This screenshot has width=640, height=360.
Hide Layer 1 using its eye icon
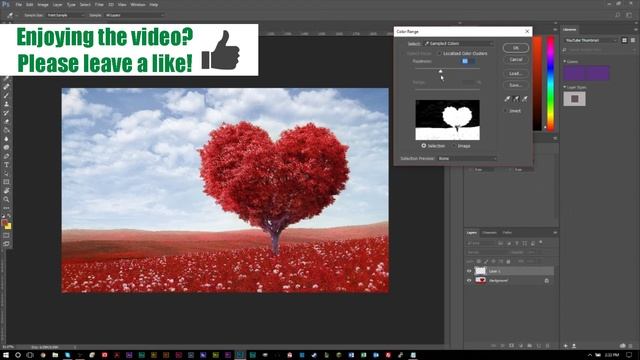(469, 271)
